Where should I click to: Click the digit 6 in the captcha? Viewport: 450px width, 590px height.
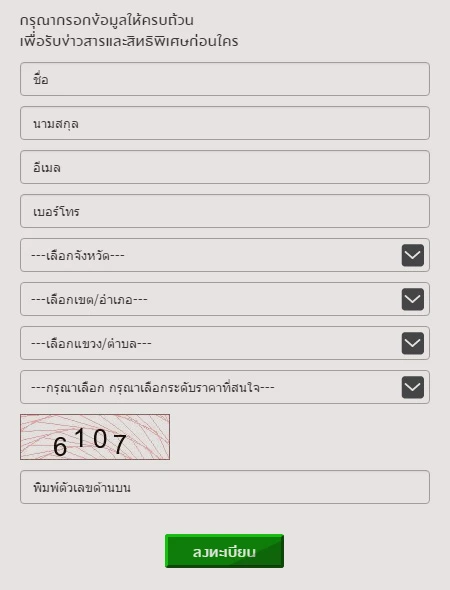[60, 446]
